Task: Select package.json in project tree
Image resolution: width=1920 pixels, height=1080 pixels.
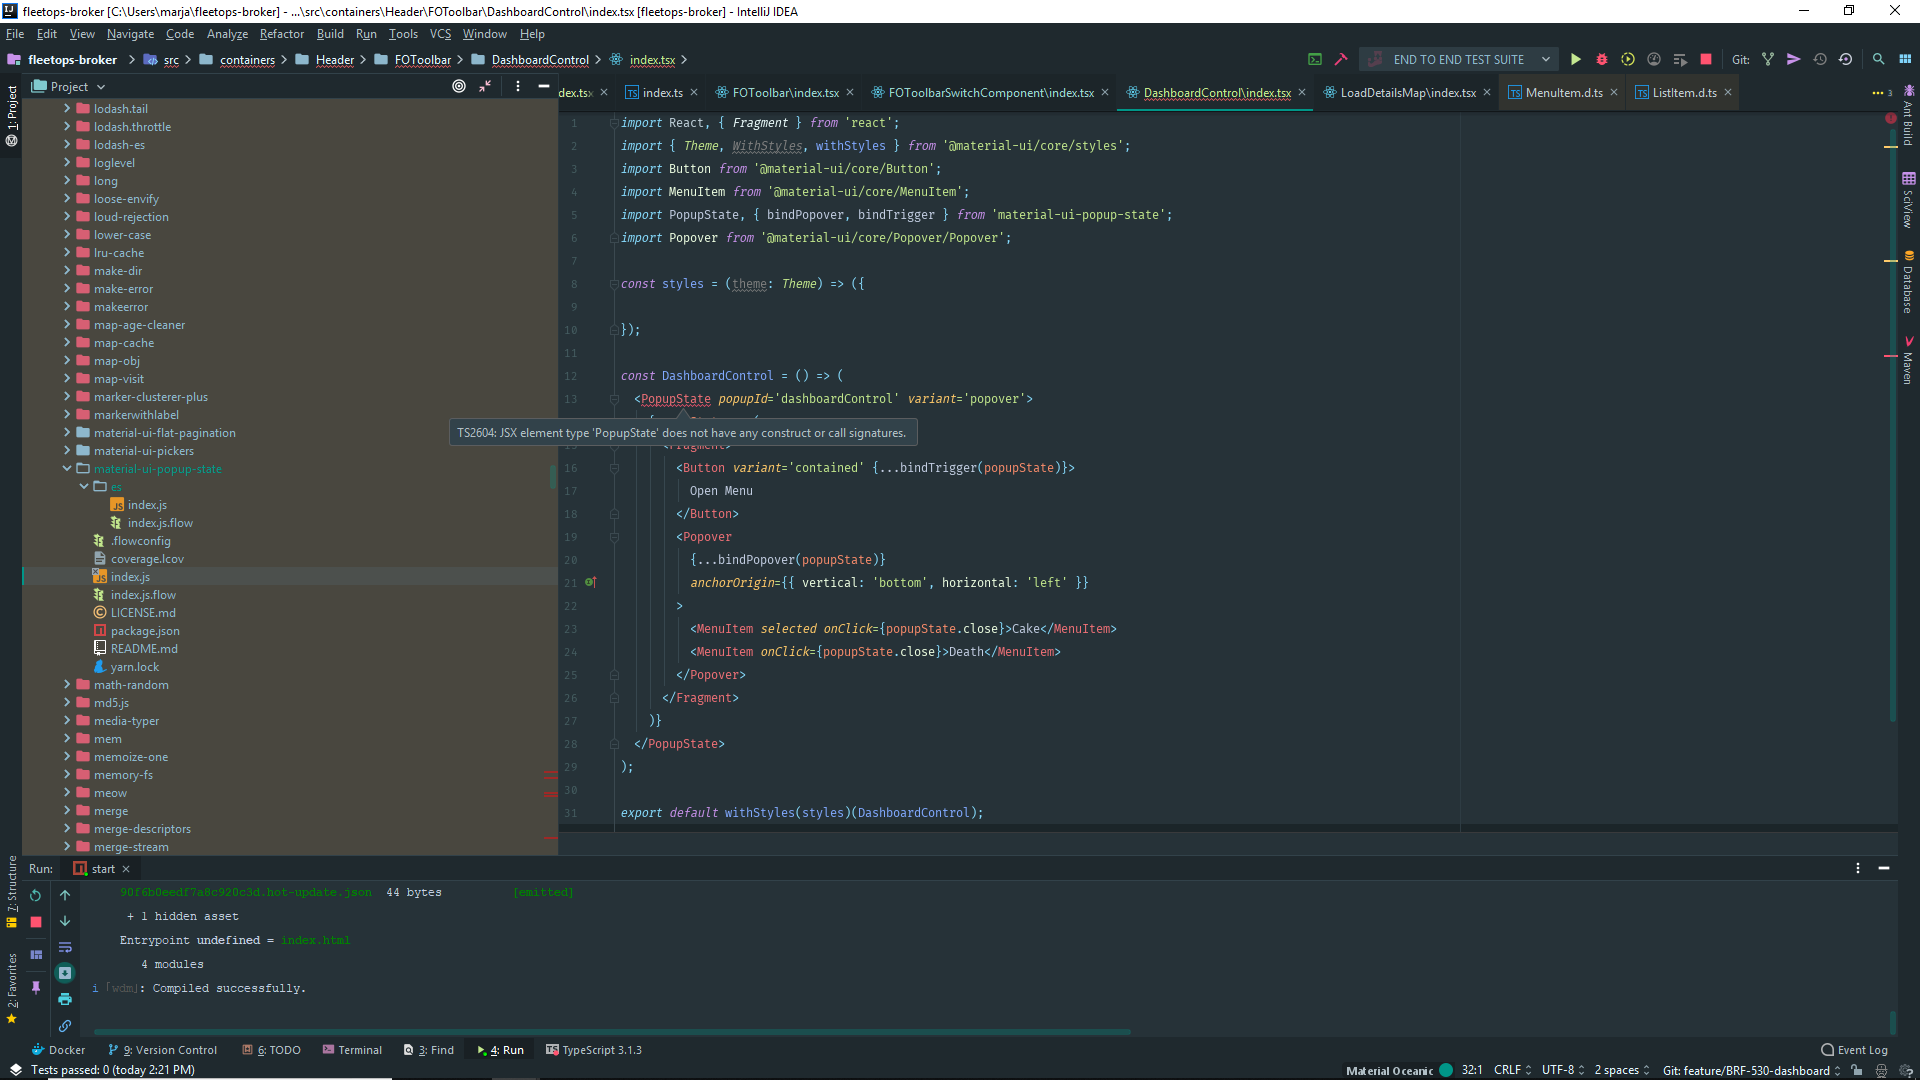Action: coord(145,631)
